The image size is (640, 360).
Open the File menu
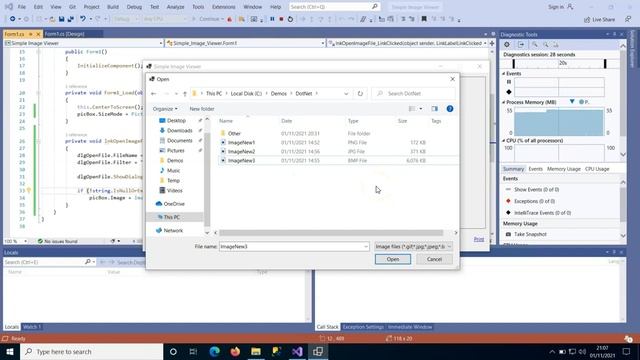22,7
